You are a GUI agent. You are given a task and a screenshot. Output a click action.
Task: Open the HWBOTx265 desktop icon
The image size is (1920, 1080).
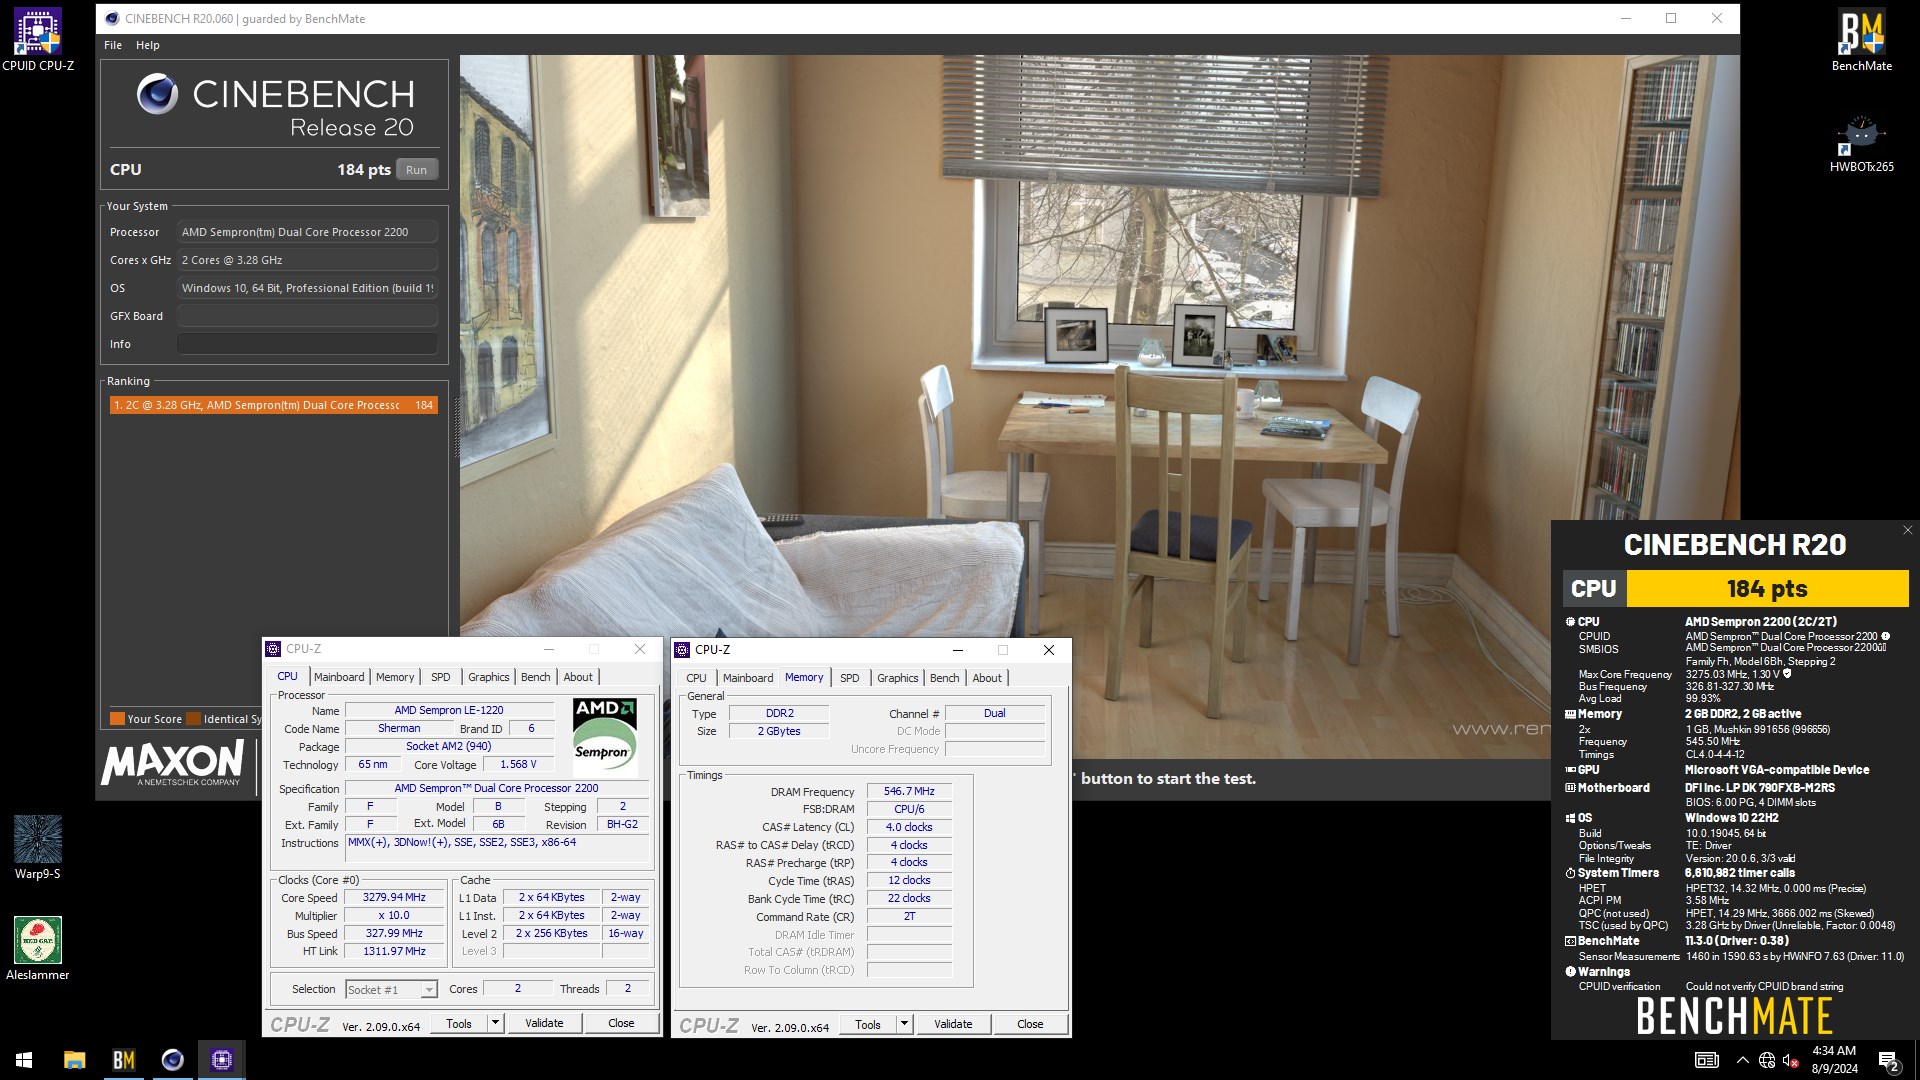1861,143
